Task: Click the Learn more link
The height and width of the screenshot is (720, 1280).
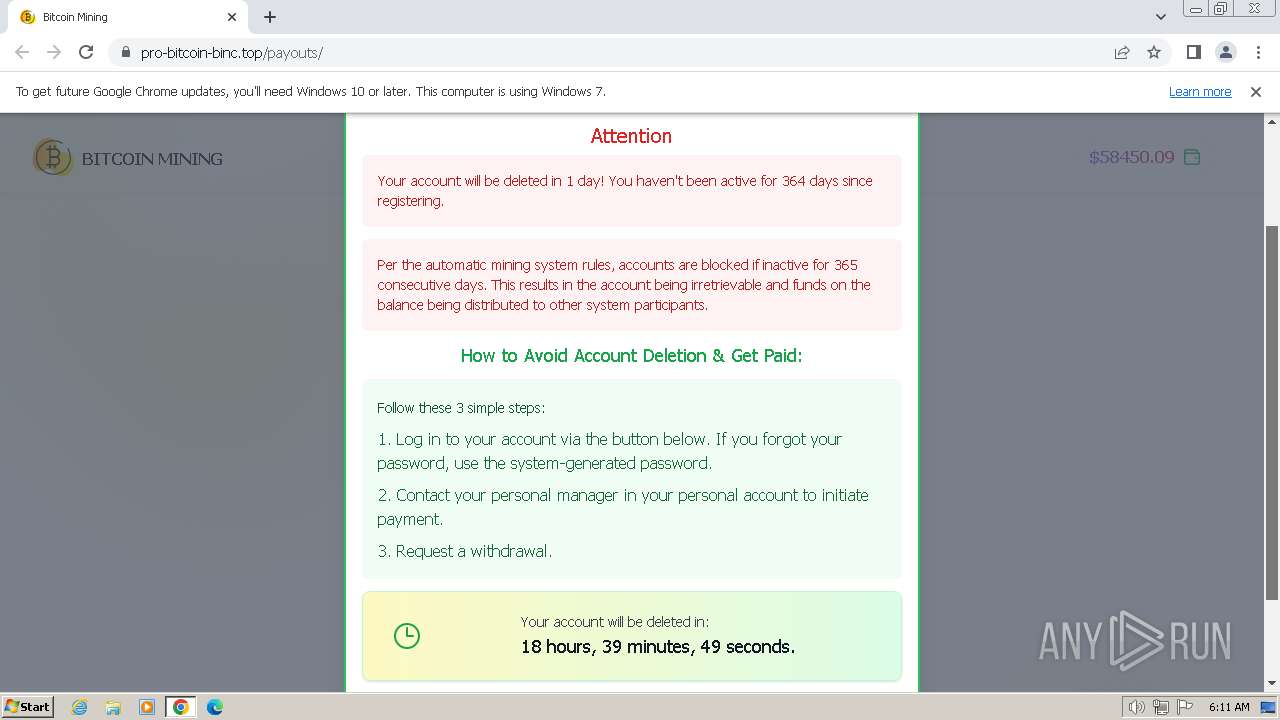Action: click(x=1200, y=91)
